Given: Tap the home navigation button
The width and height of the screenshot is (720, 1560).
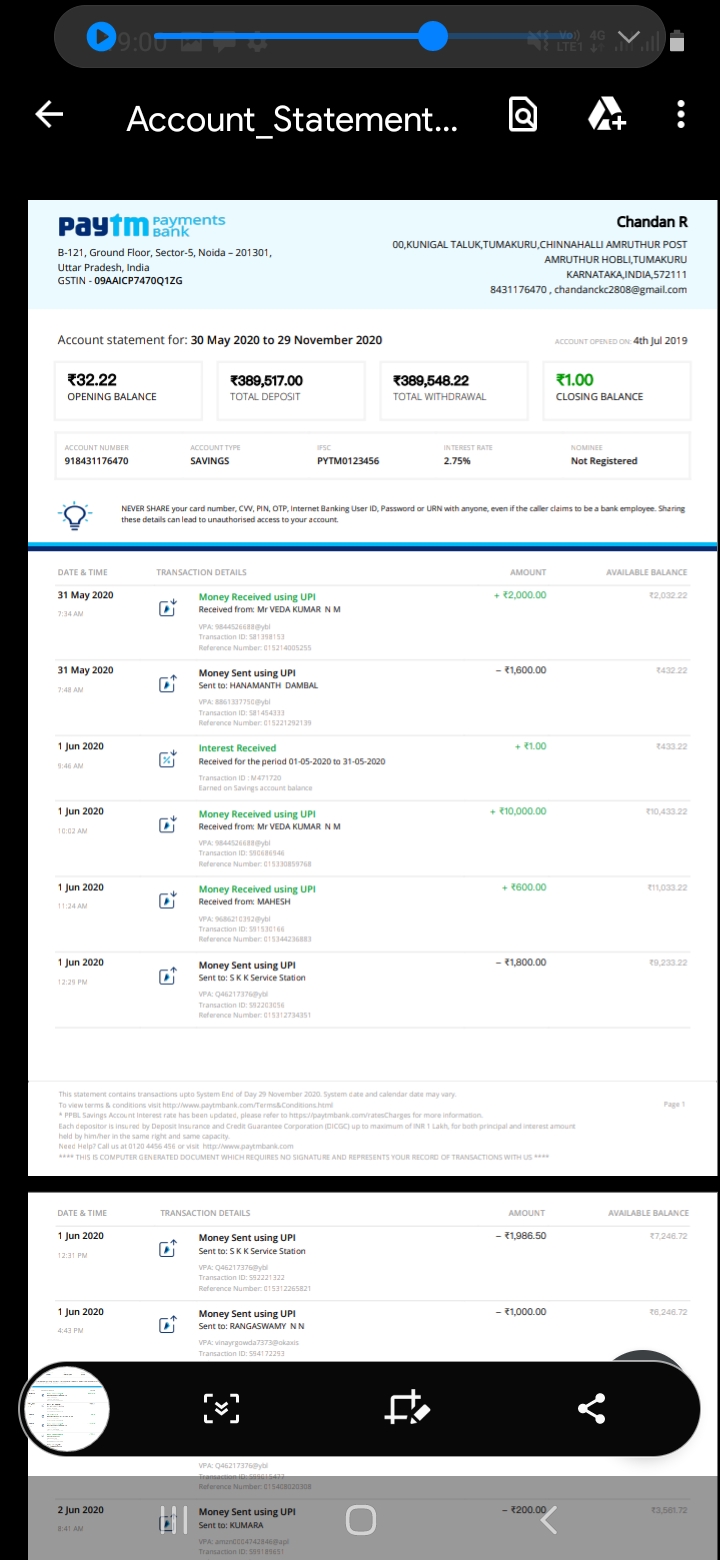Looking at the screenshot, I should click(360, 1521).
